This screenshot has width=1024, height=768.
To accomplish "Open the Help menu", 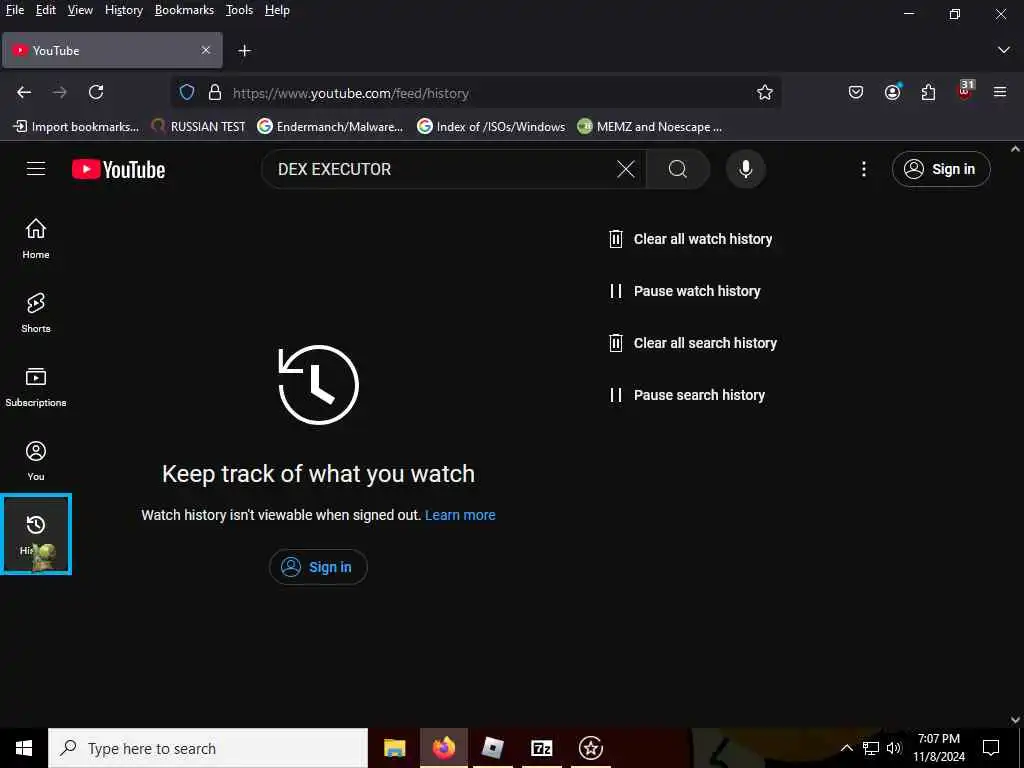I will click(x=277, y=10).
